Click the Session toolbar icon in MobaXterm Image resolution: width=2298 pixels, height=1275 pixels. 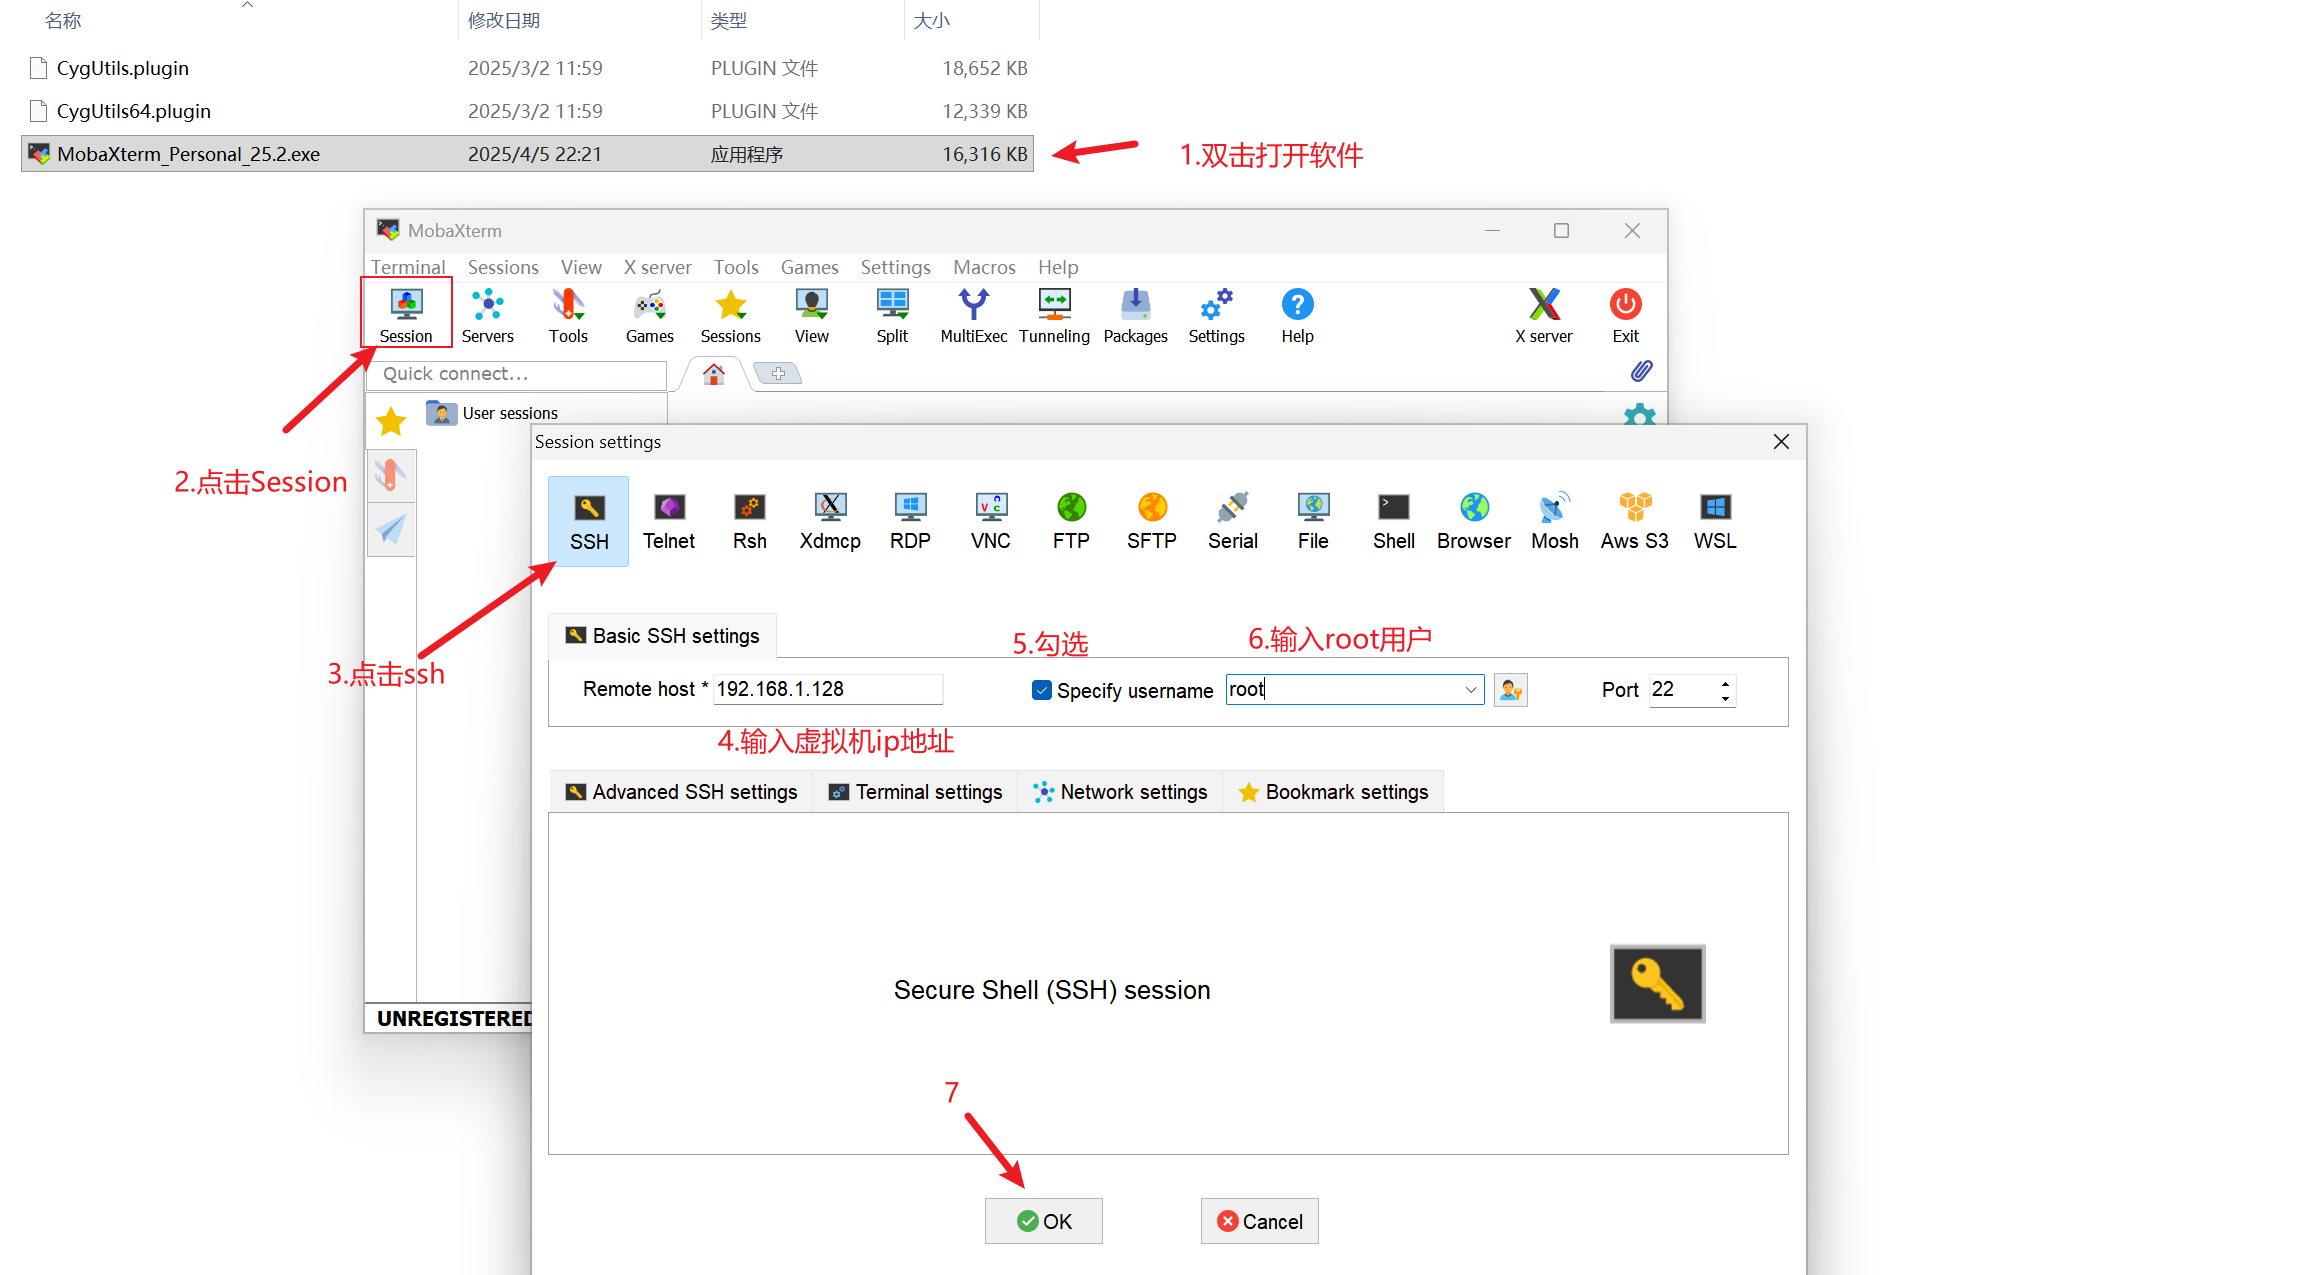pyautogui.click(x=406, y=314)
